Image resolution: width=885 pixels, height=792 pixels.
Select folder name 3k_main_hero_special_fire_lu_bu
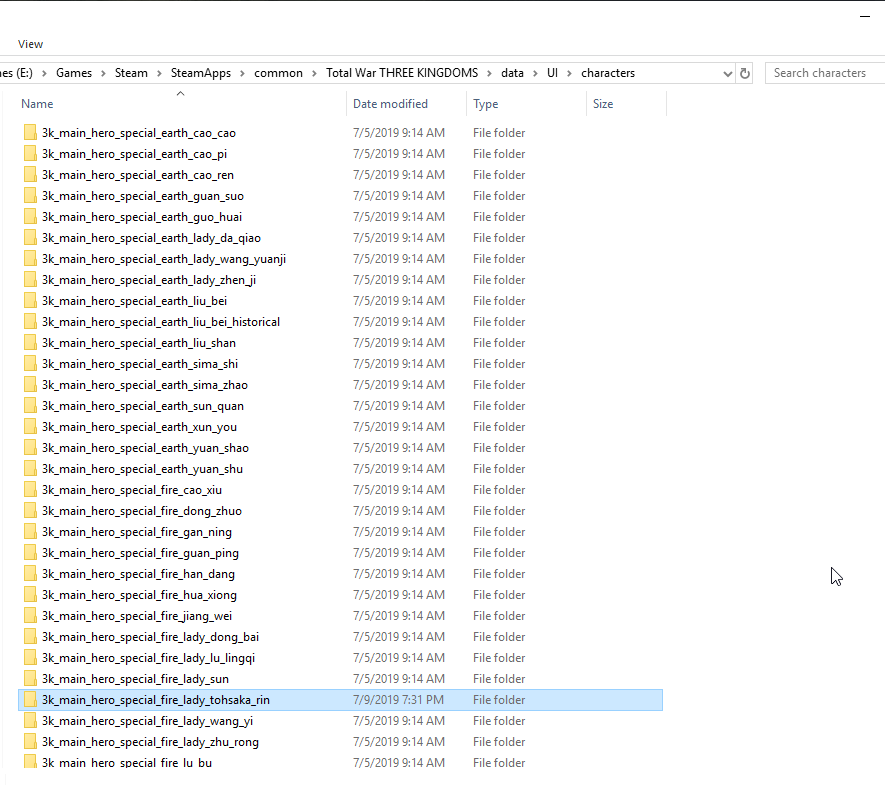pos(127,763)
